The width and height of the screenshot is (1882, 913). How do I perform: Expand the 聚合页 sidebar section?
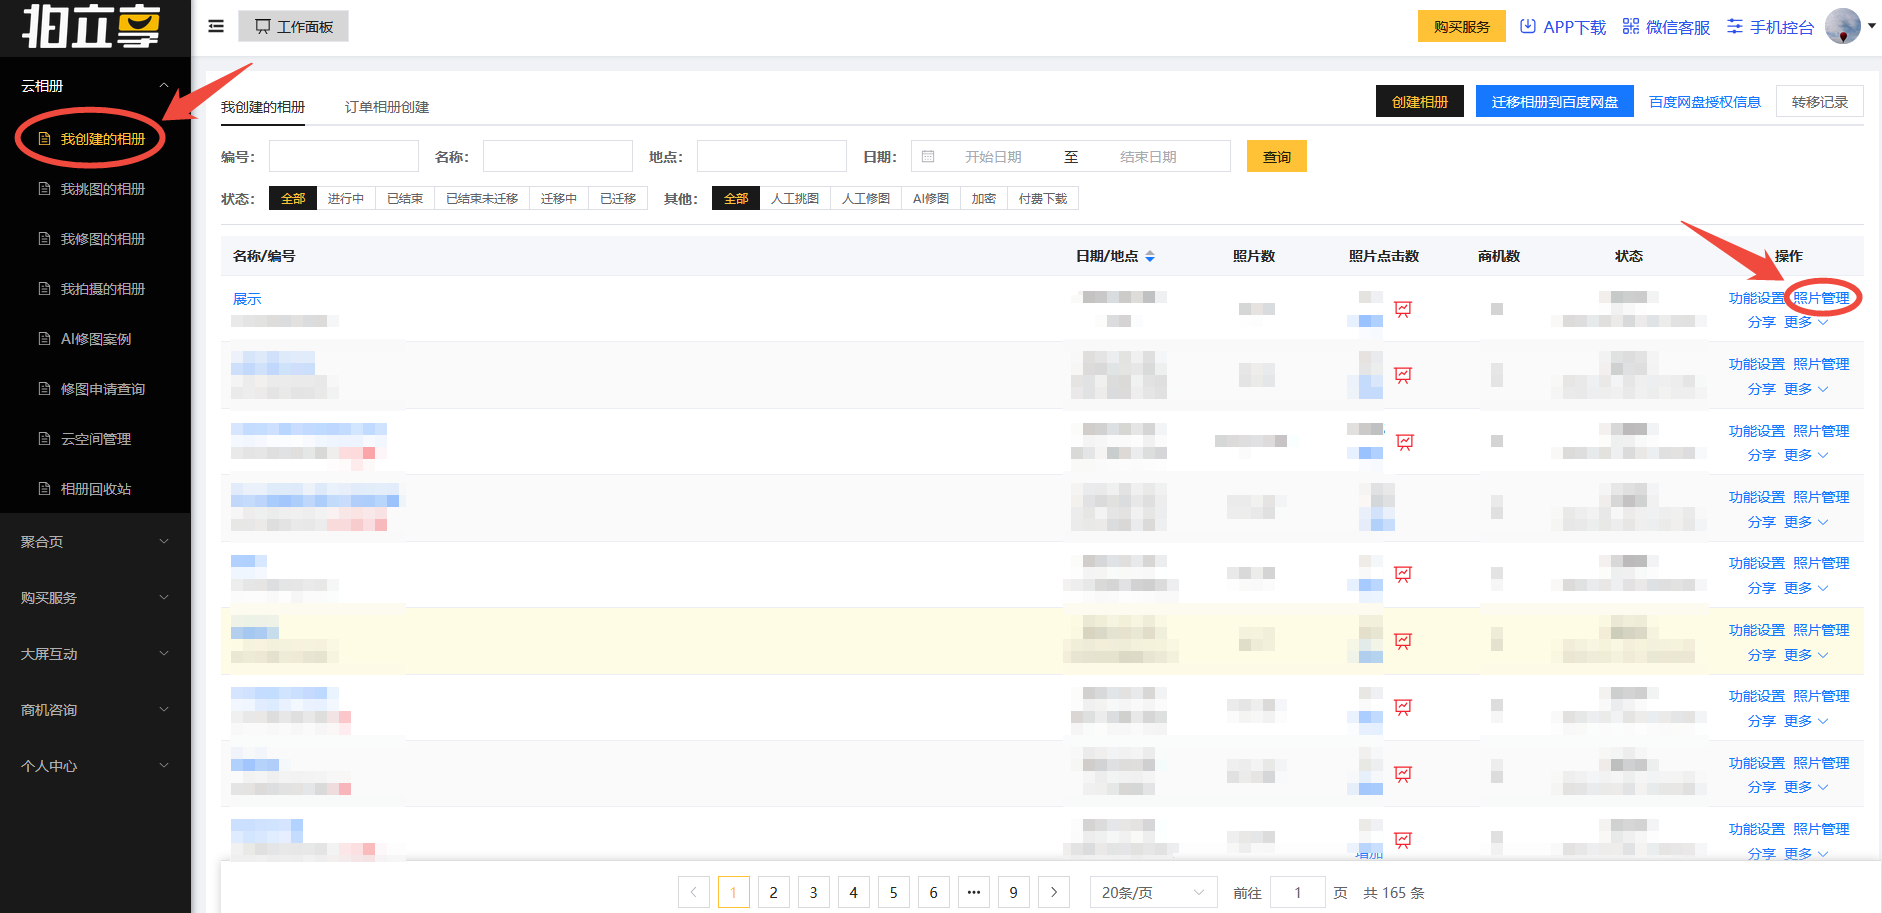[x=95, y=542]
